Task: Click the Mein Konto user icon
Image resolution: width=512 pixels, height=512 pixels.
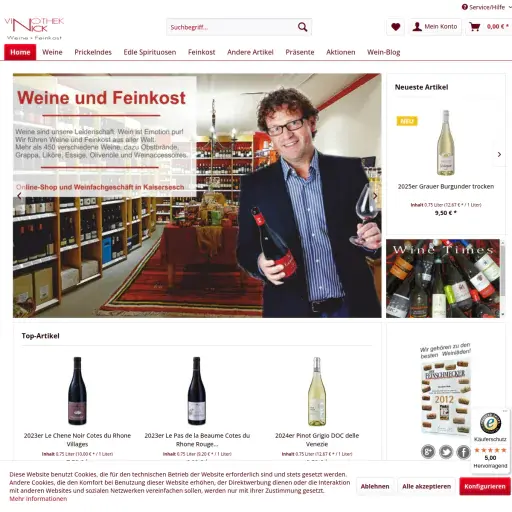Action: pos(417,27)
